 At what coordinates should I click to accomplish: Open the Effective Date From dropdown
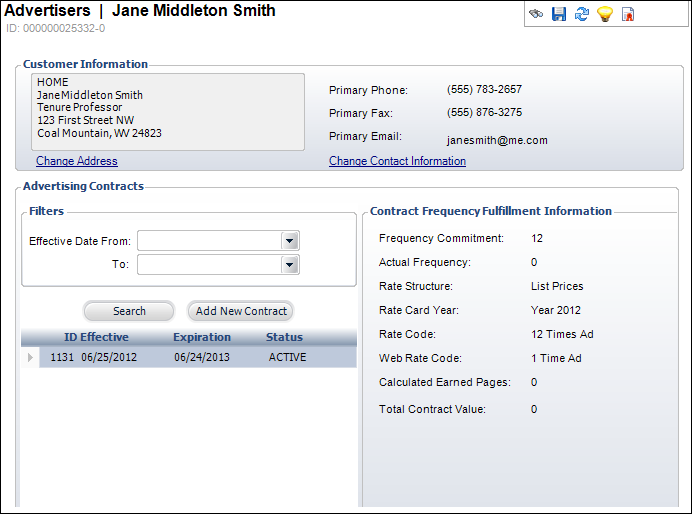click(x=290, y=241)
